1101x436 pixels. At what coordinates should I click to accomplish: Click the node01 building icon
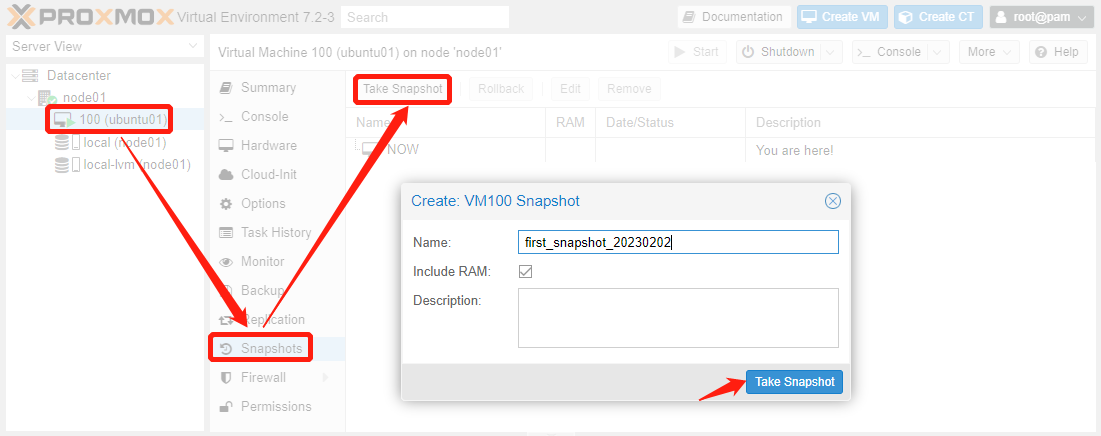[x=47, y=98]
